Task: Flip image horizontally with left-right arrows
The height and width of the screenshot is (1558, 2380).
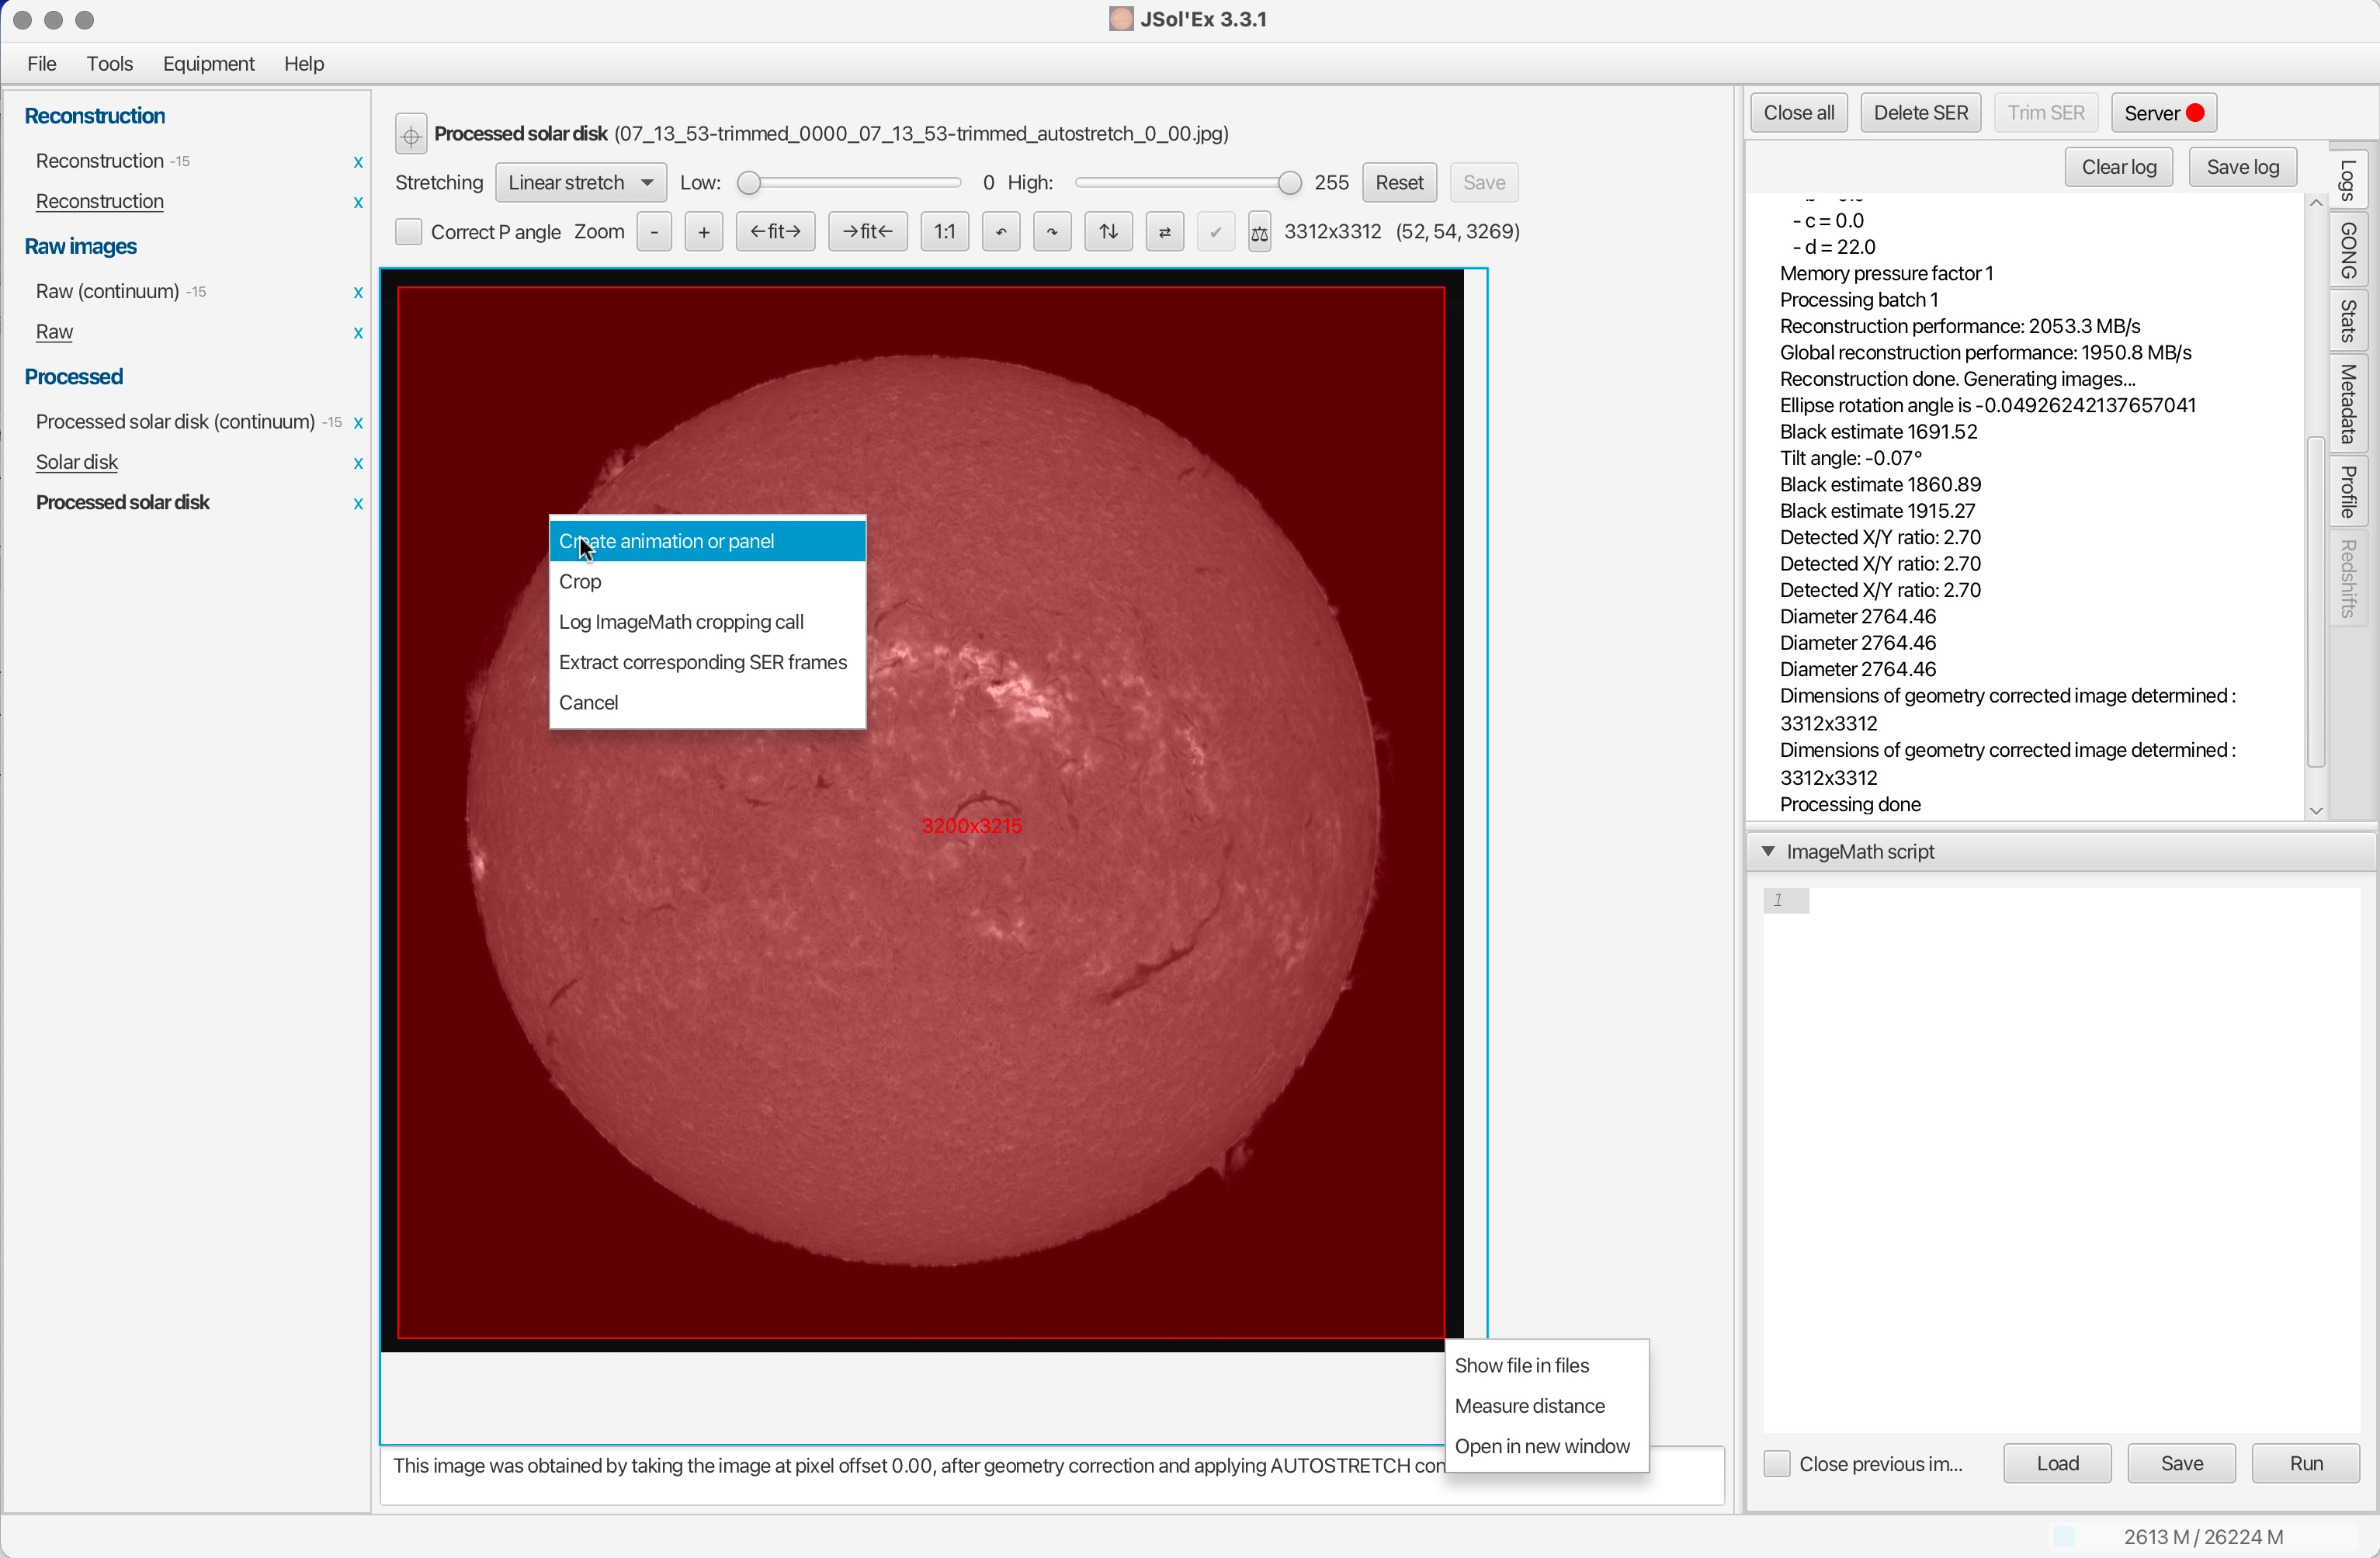Action: (x=1164, y=232)
